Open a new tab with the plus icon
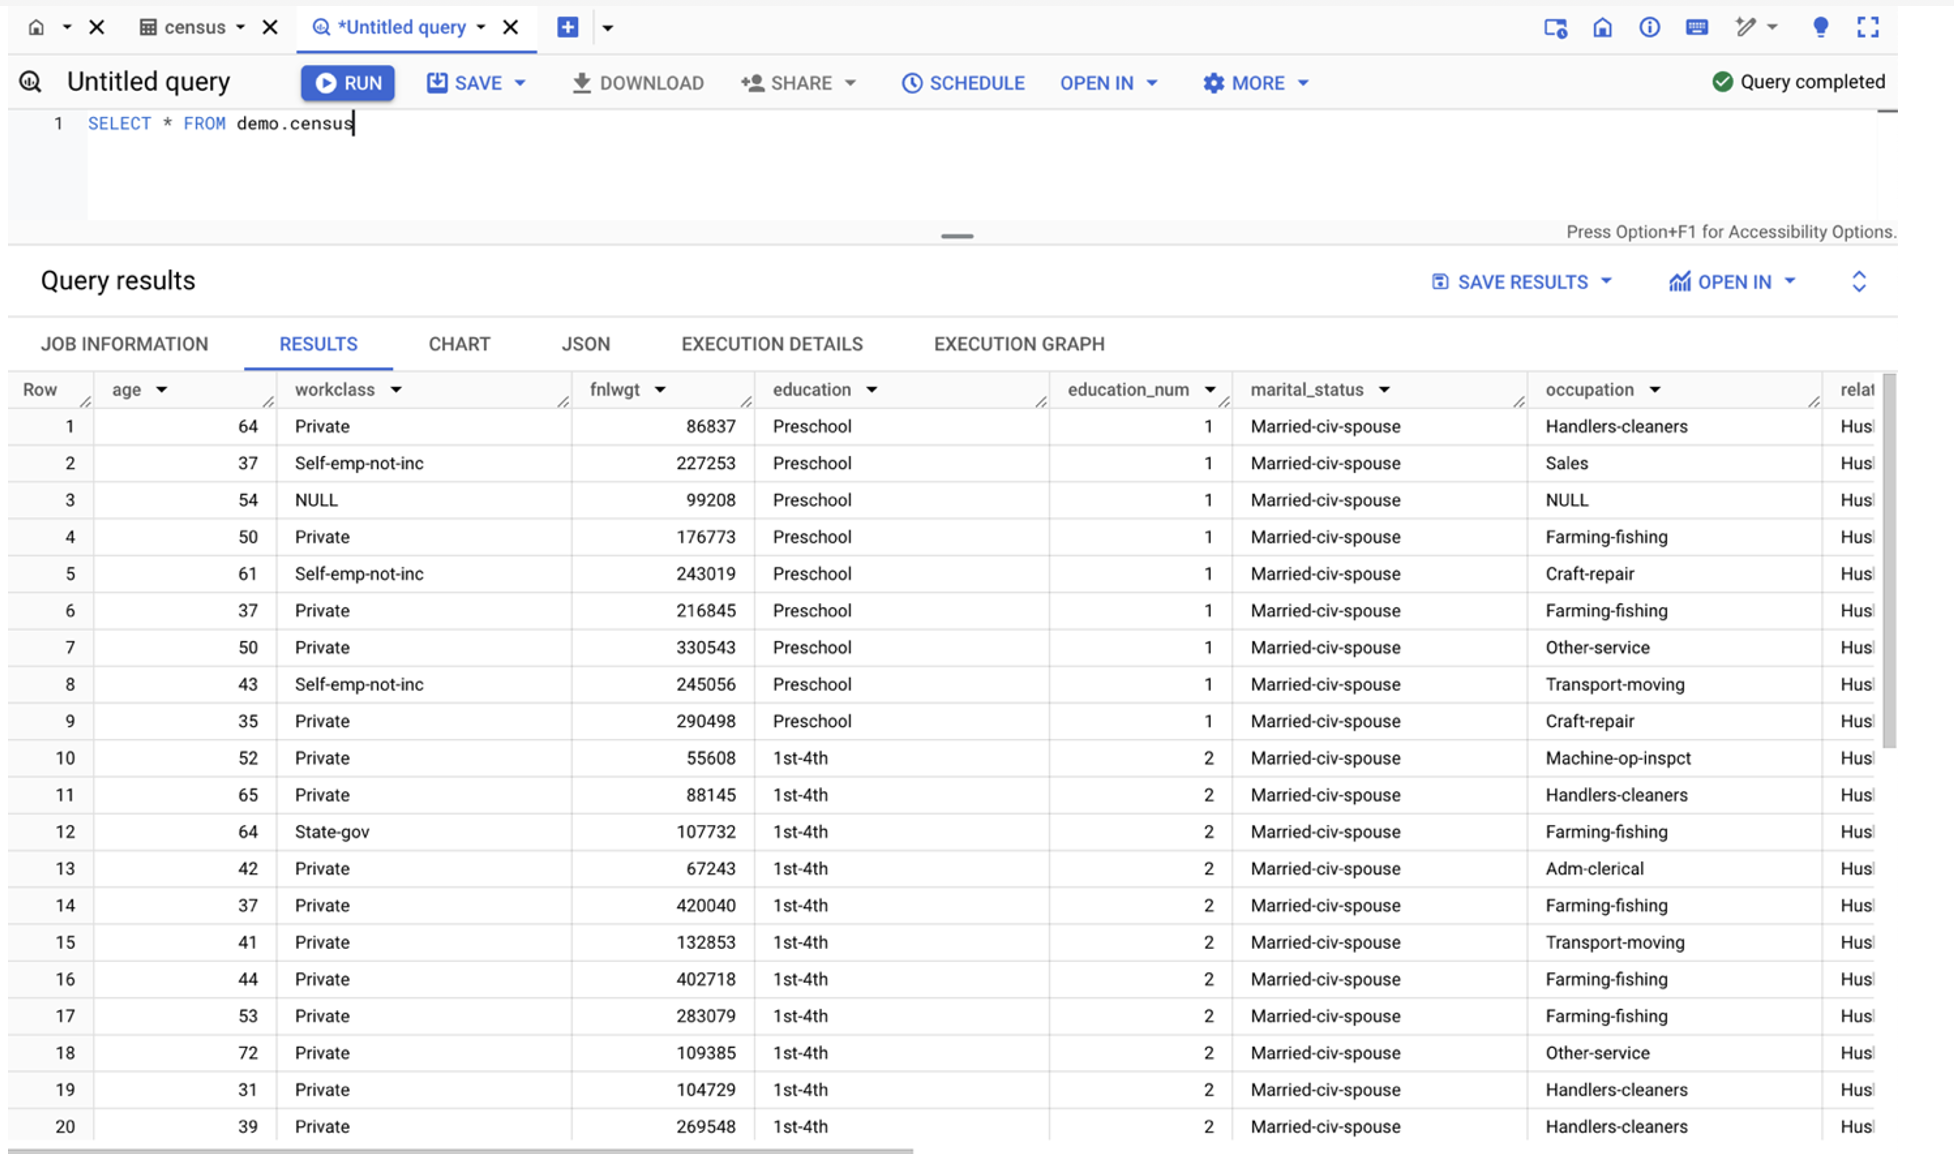The width and height of the screenshot is (1954, 1154). (567, 27)
